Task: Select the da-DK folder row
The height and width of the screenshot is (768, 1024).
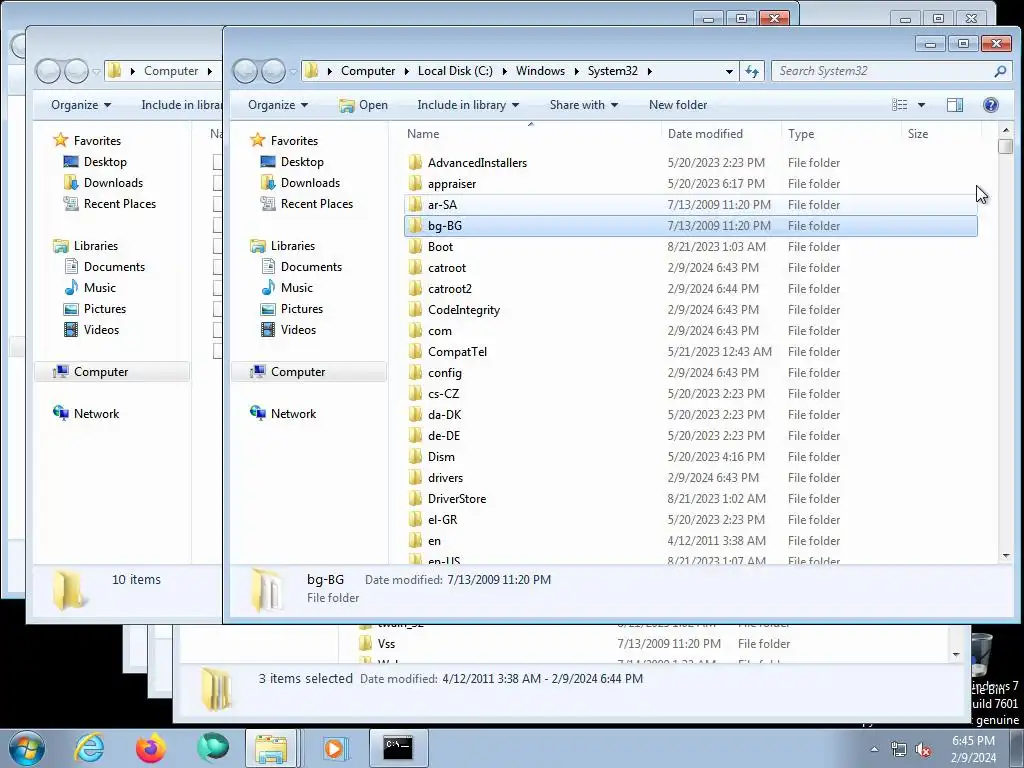Action: pos(690,415)
